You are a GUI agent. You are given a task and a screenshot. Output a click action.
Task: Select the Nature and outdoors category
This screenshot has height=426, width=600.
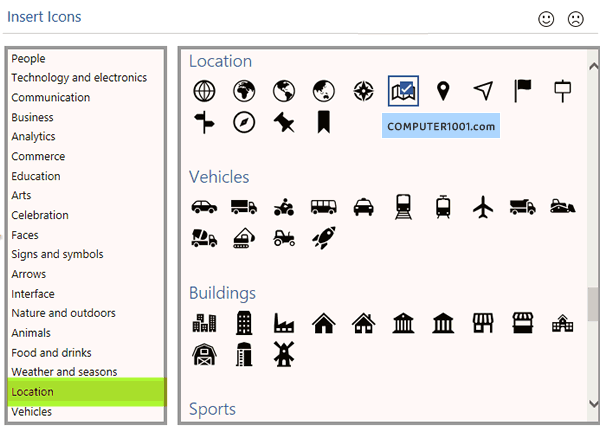(64, 313)
